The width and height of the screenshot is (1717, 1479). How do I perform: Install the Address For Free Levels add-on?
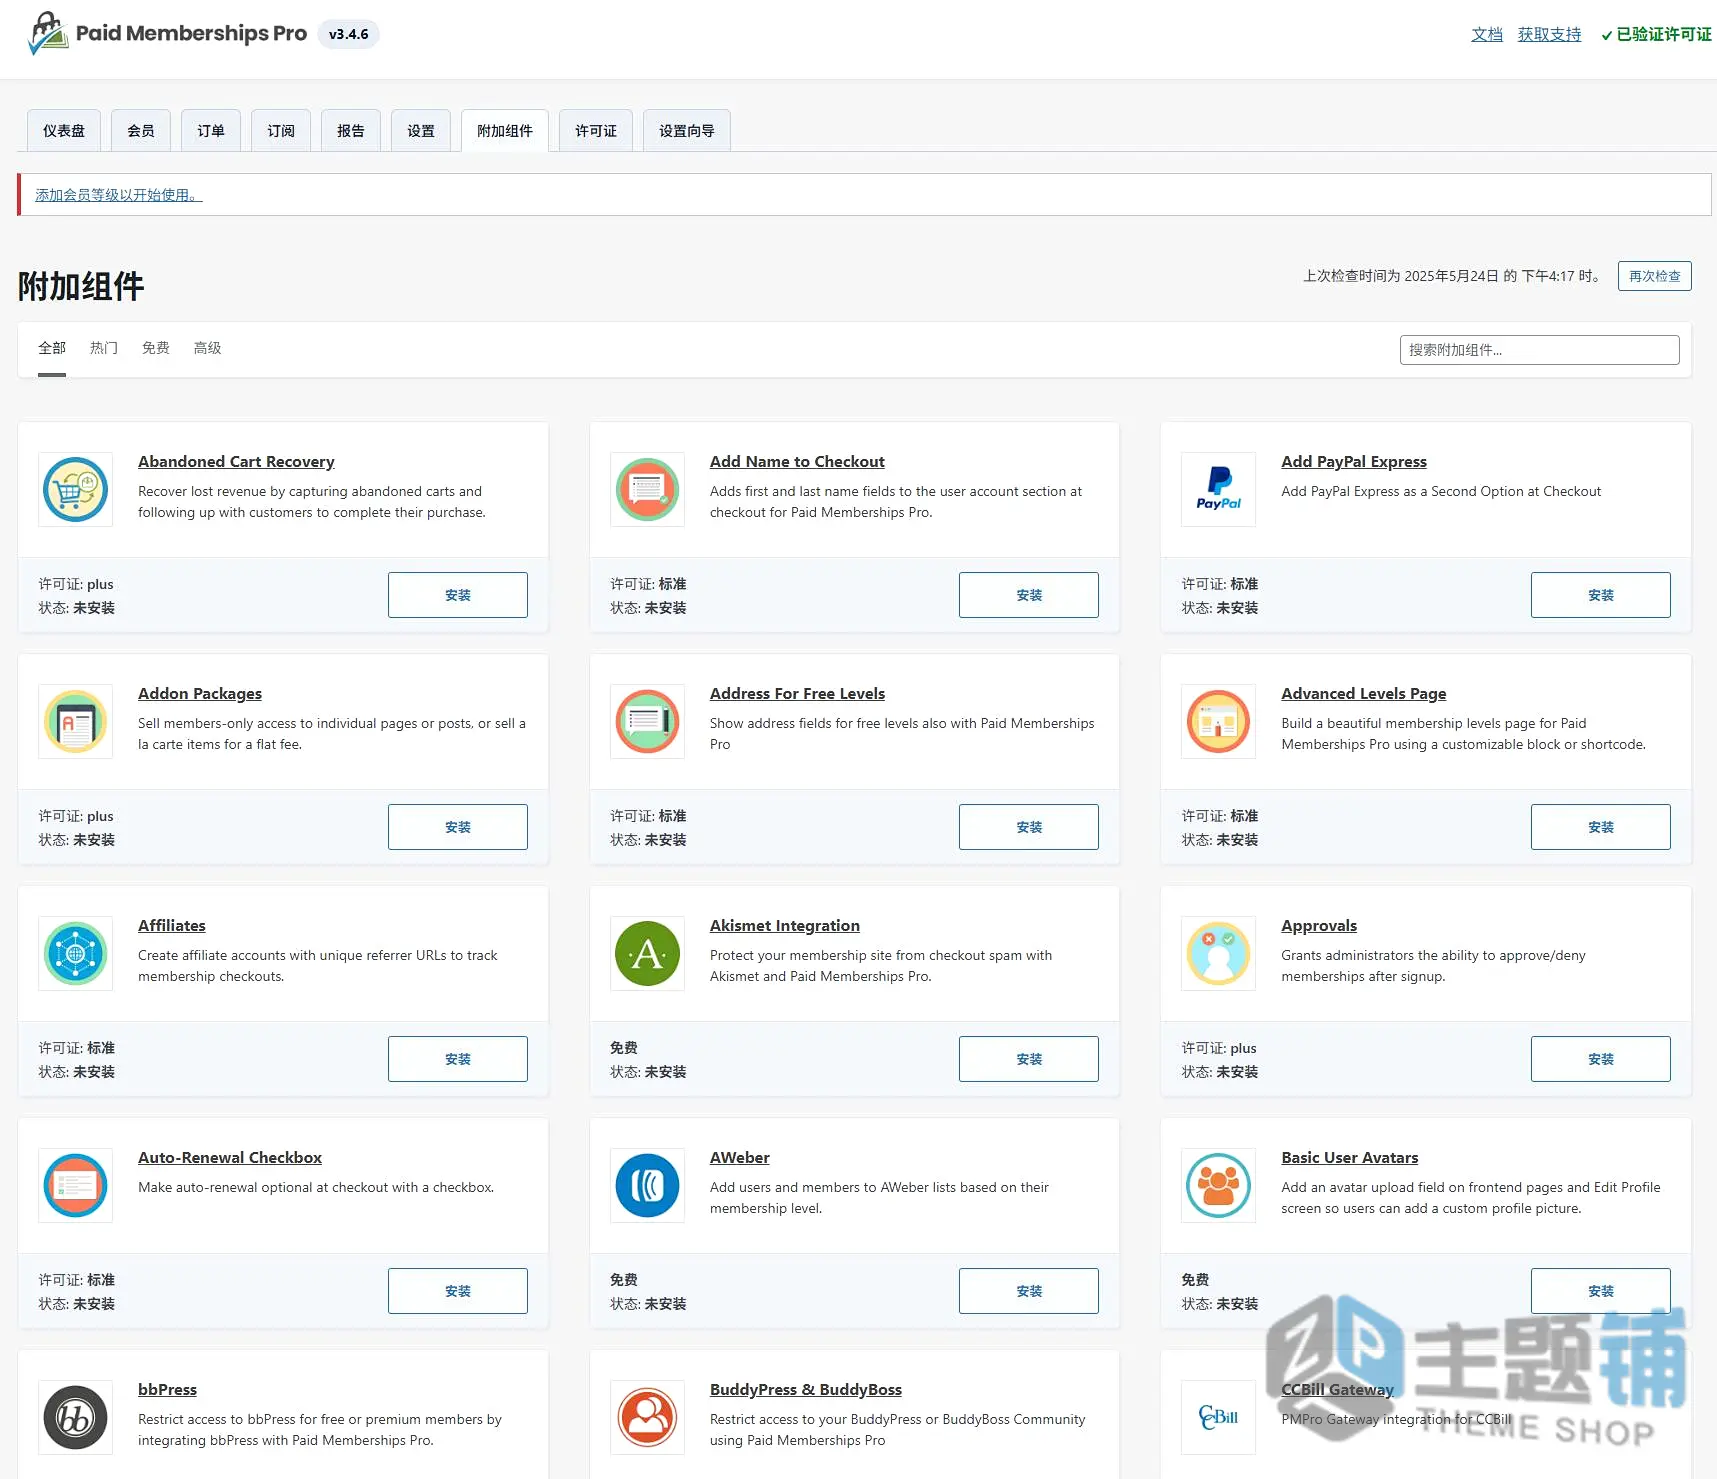point(1029,827)
